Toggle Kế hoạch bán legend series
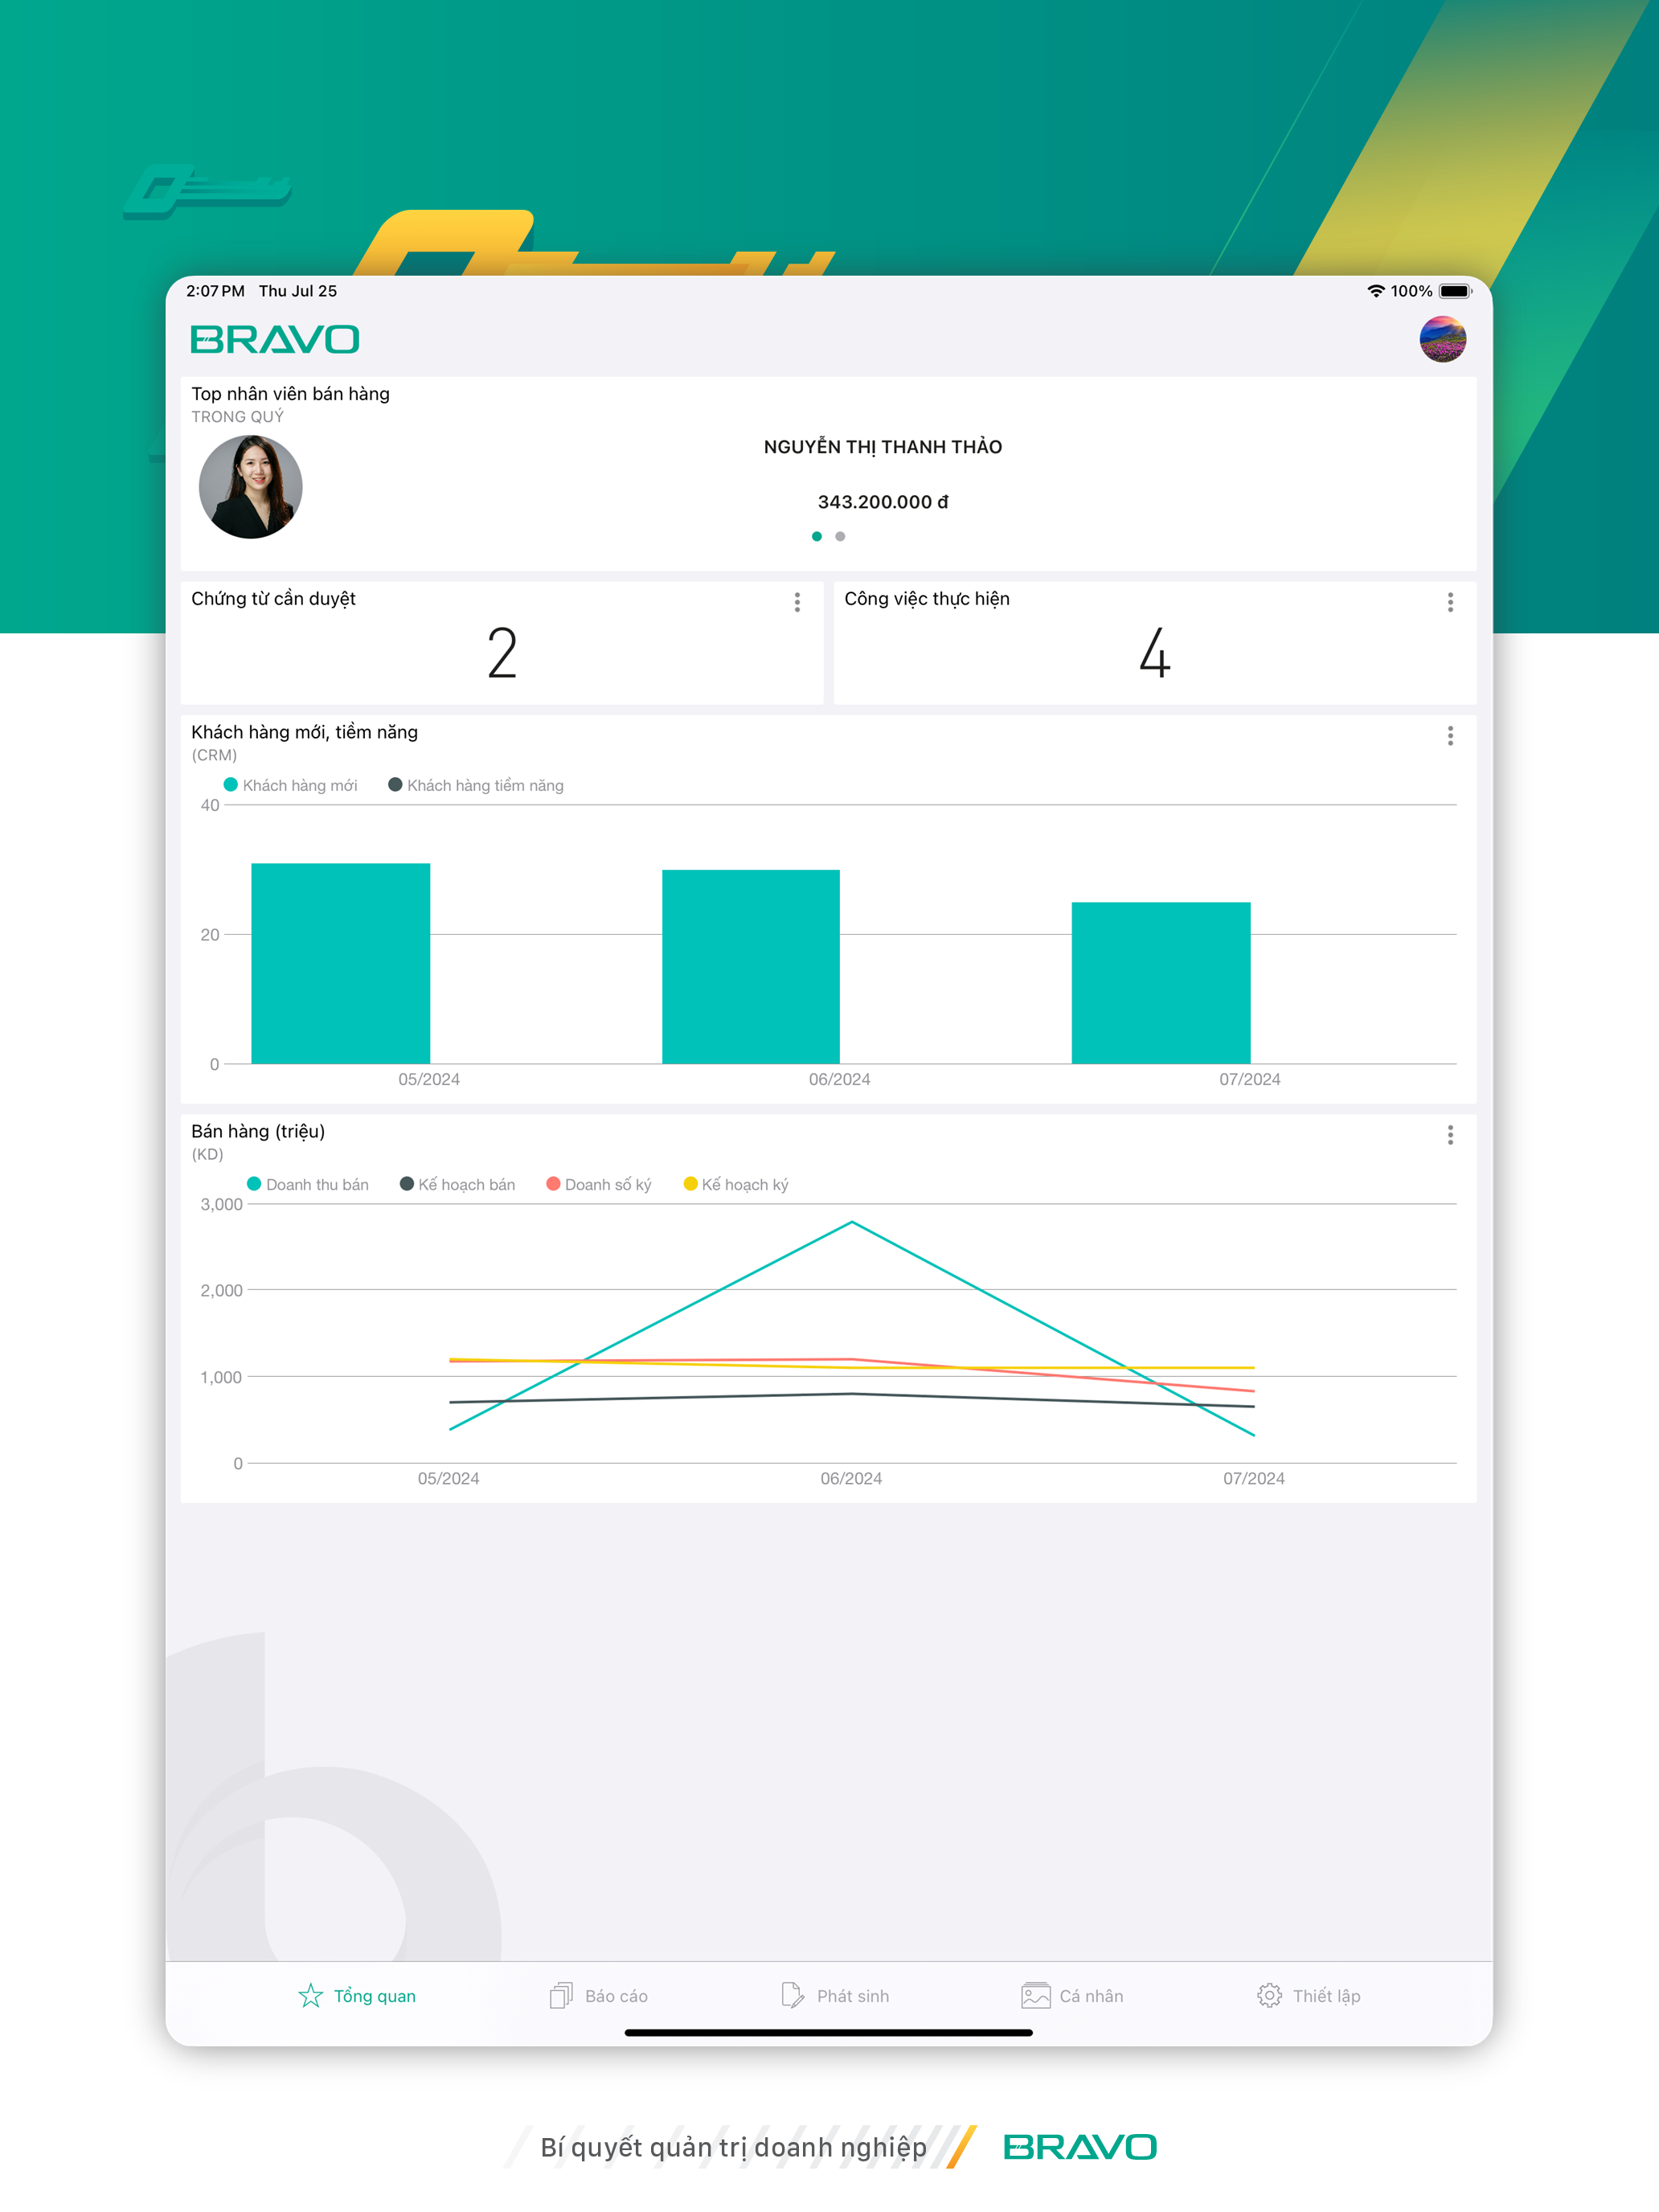This screenshot has width=1659, height=2212. [458, 1184]
